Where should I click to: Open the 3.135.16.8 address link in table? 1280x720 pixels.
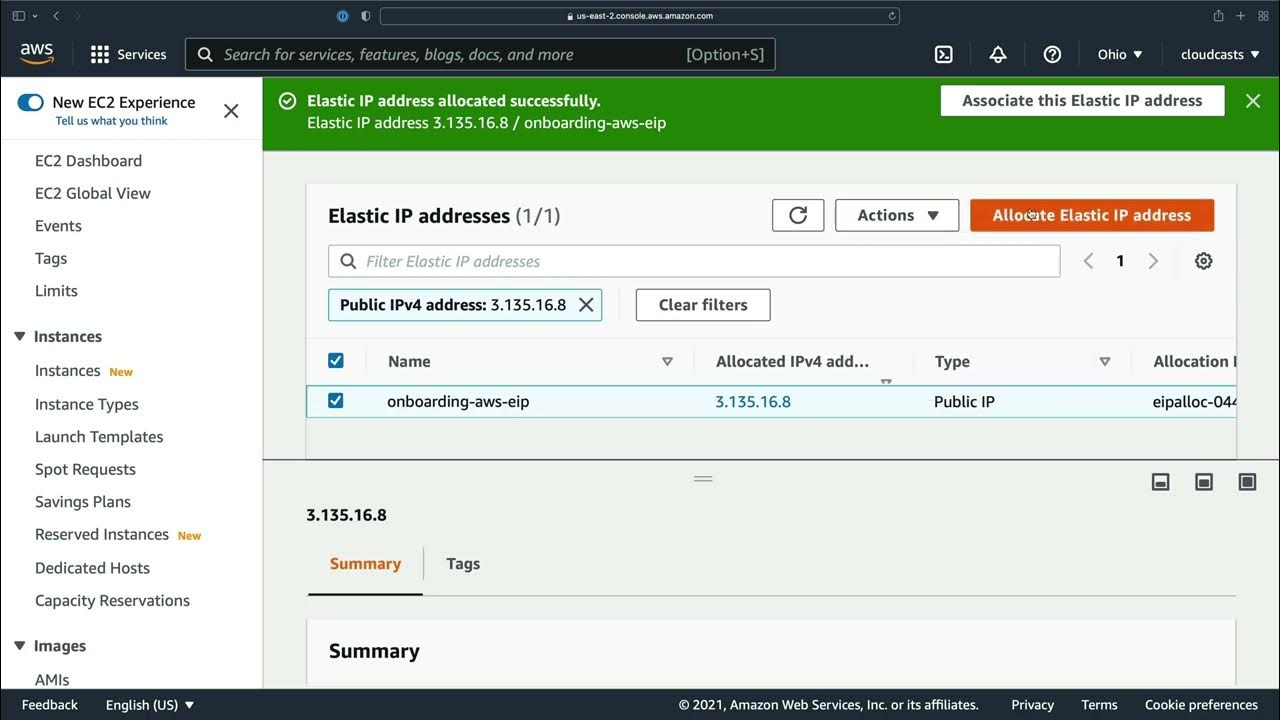(753, 402)
